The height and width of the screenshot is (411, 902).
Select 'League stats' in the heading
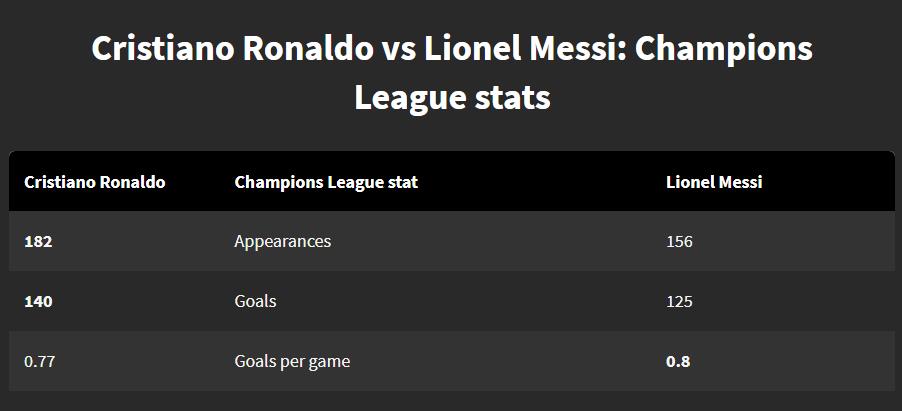[x=452, y=97]
